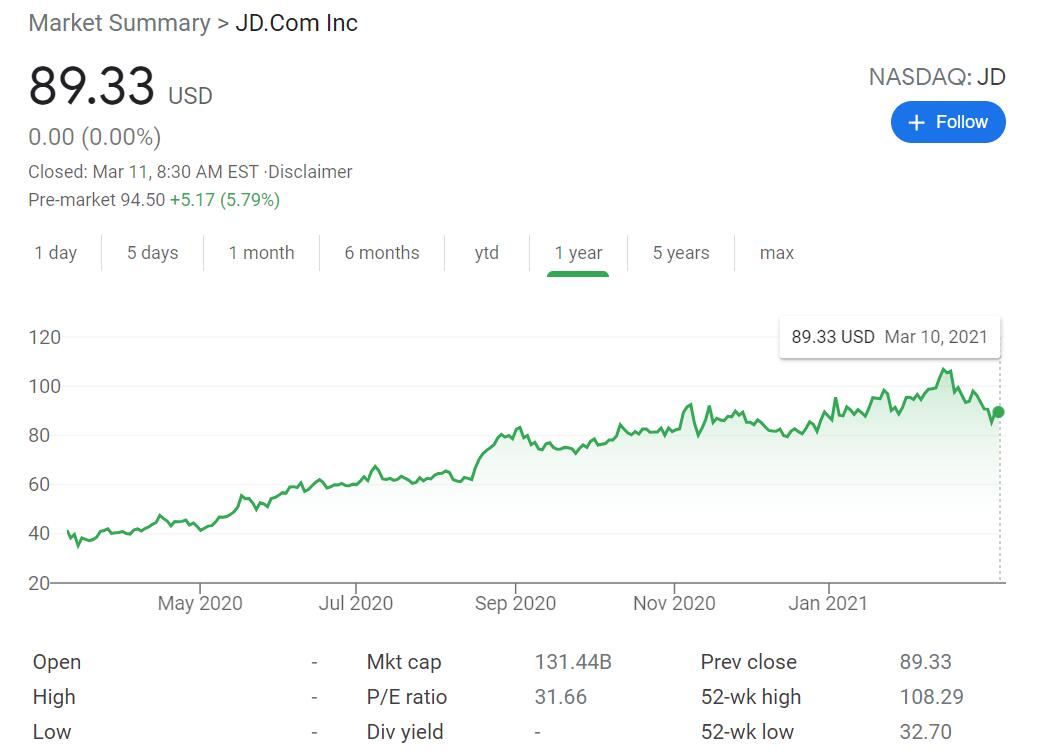The height and width of the screenshot is (754, 1041).
Task: Switch to the 1 day chart view
Action: 57,253
